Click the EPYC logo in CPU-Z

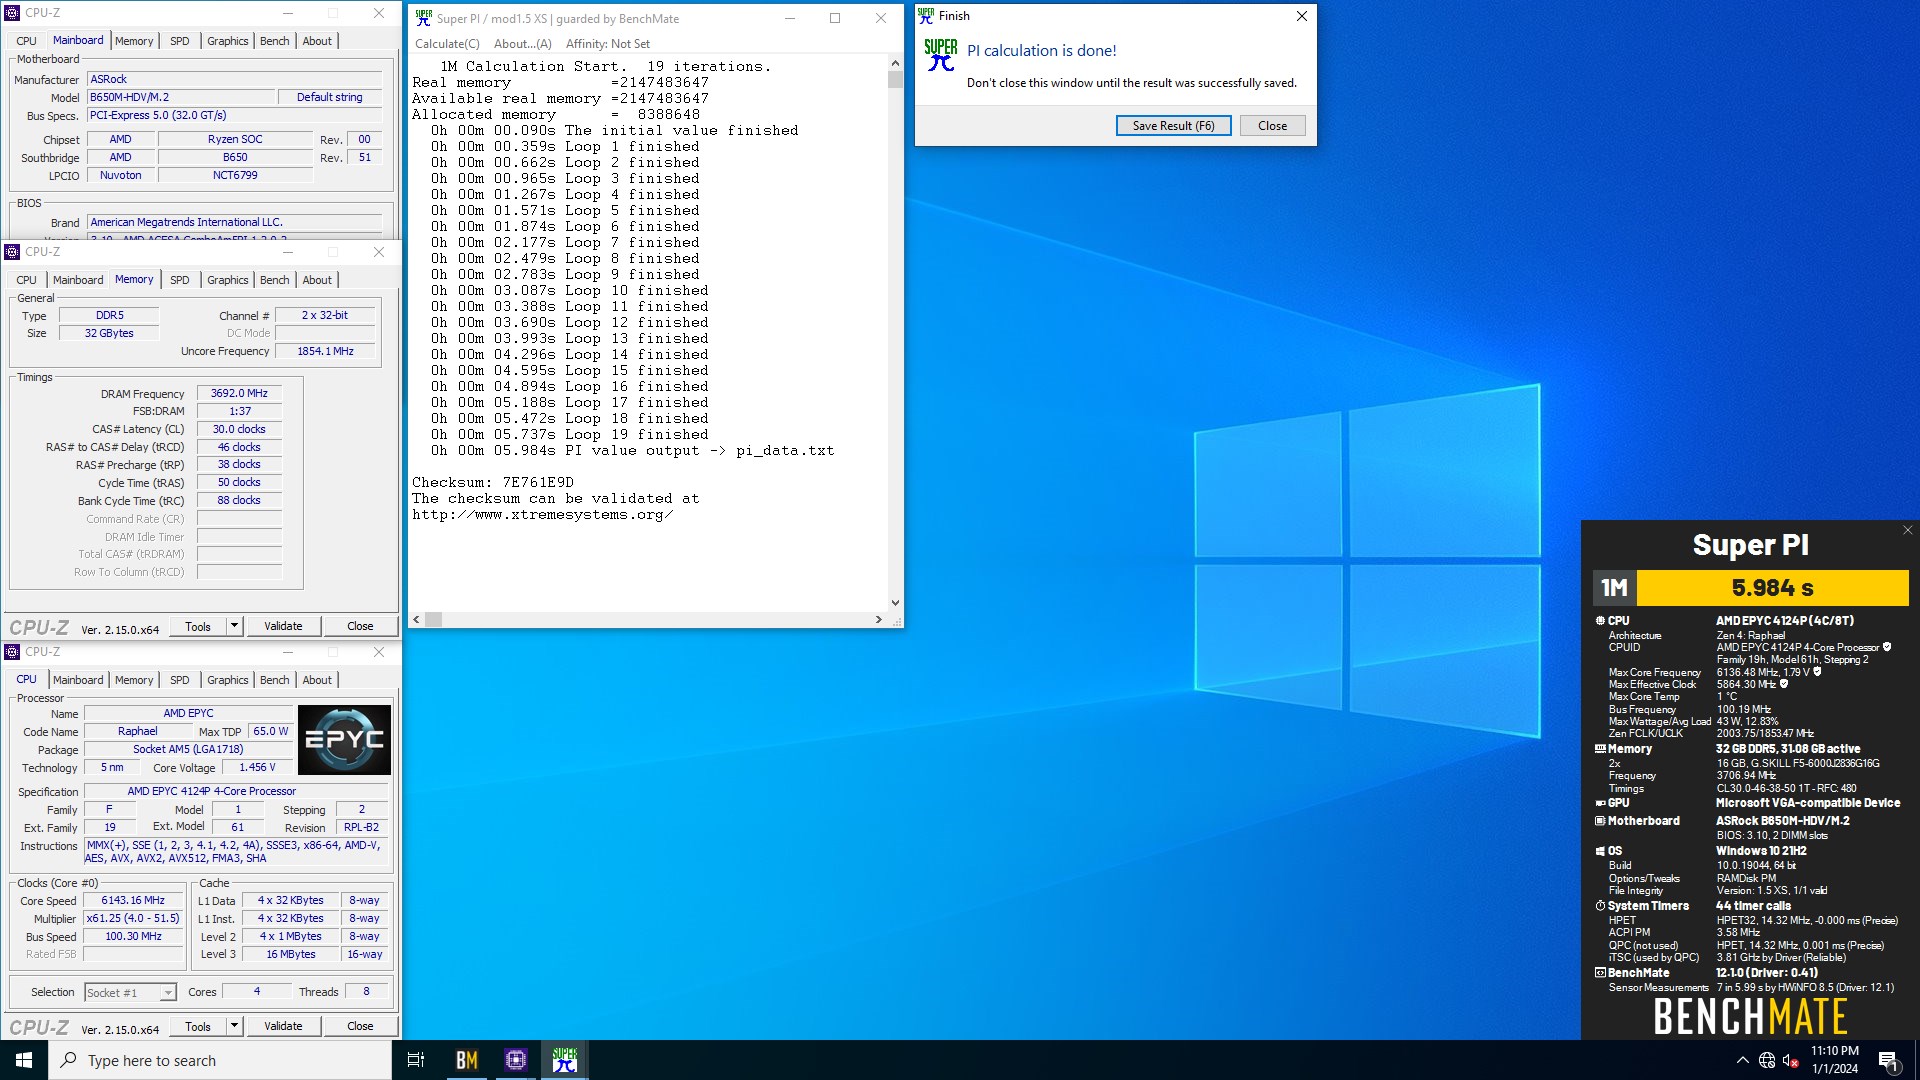coord(344,740)
